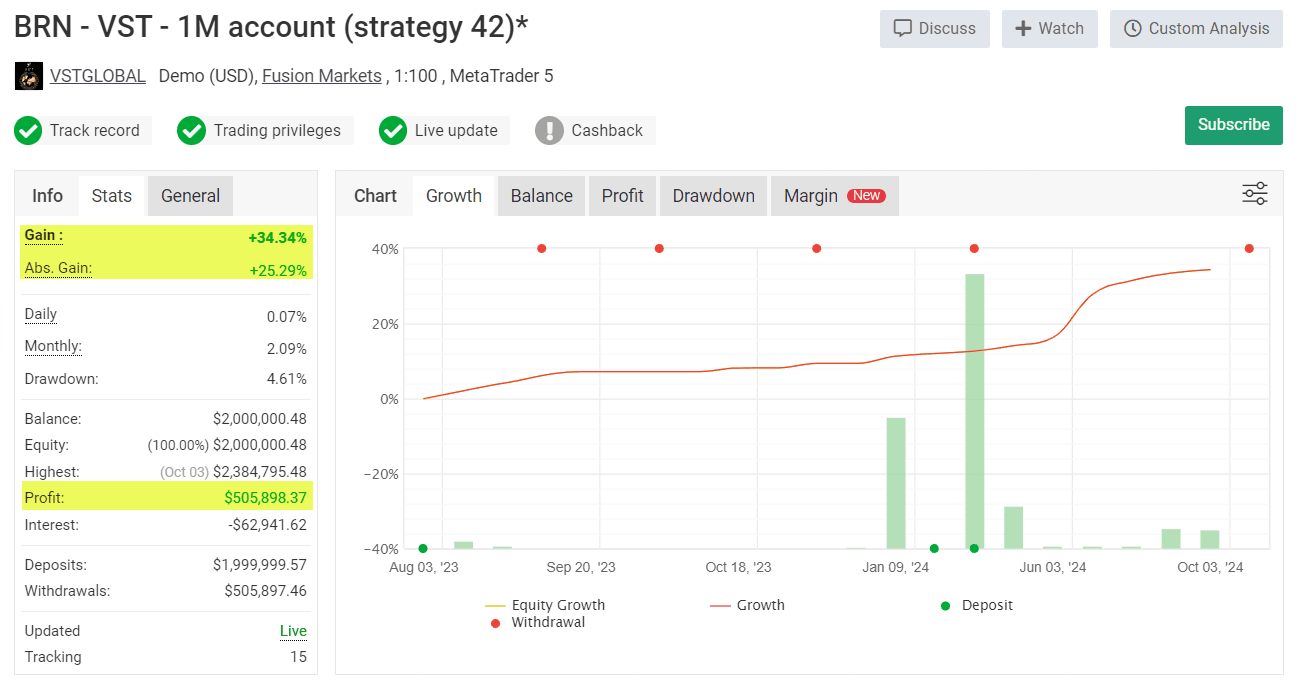Open the VSTGLOBAL profile link
The height and width of the screenshot is (688, 1296).
(x=97, y=76)
